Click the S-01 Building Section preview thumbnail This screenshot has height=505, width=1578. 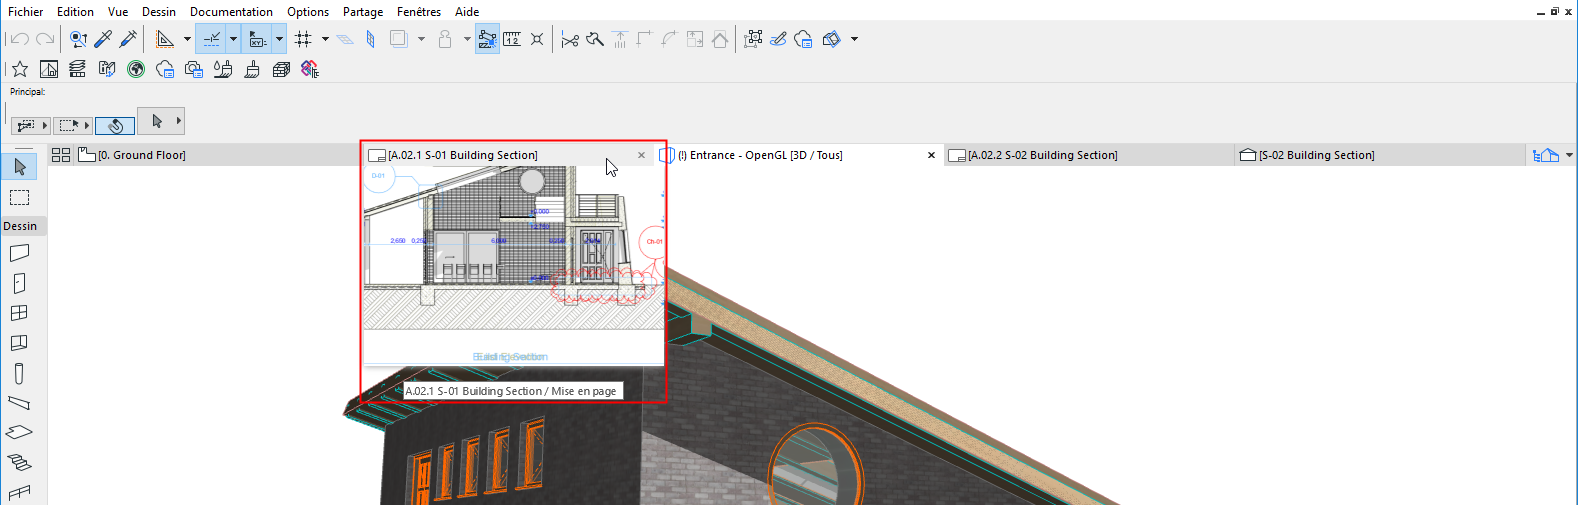point(513,265)
